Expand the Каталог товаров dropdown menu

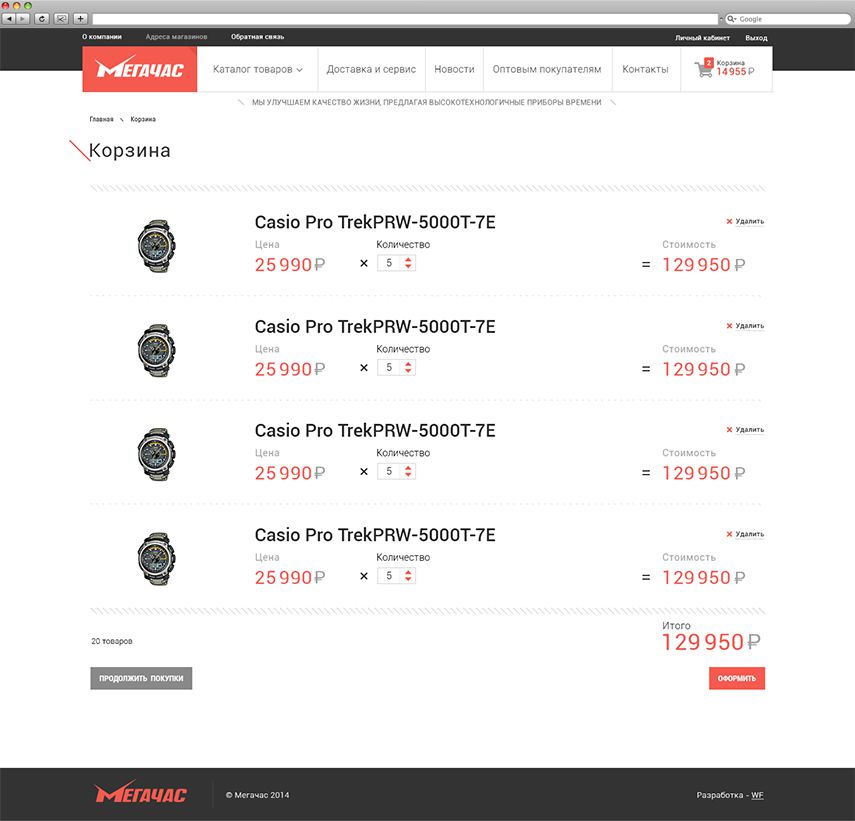tap(257, 69)
